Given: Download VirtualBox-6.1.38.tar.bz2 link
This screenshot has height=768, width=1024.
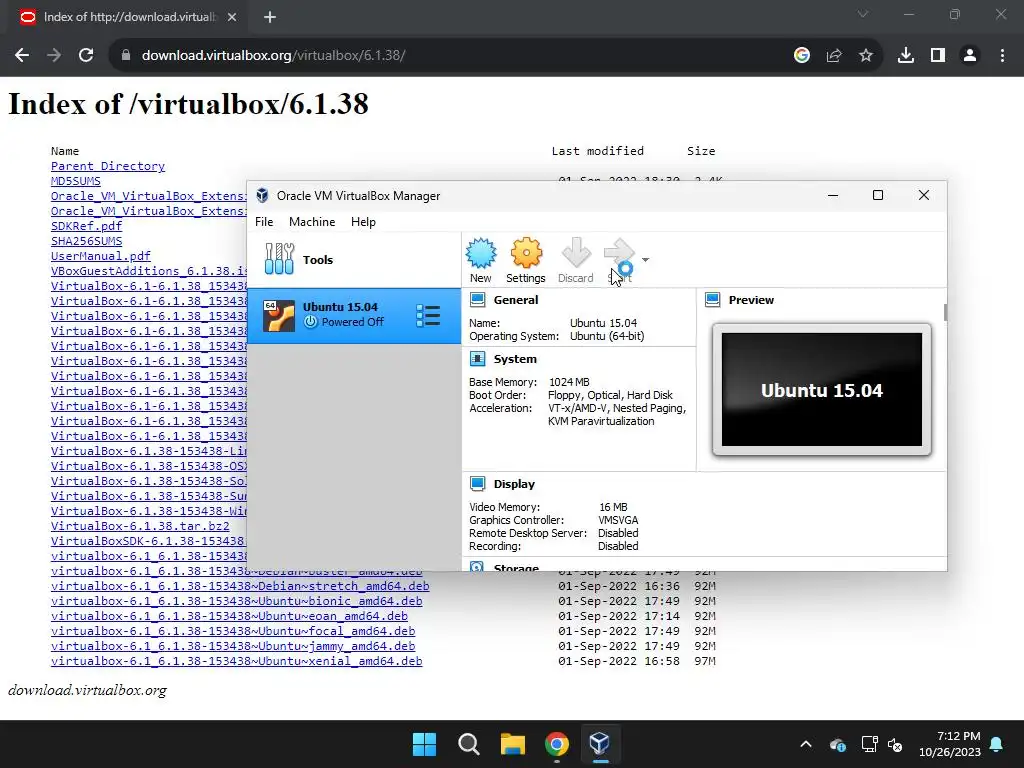Looking at the screenshot, I should (x=140, y=526).
